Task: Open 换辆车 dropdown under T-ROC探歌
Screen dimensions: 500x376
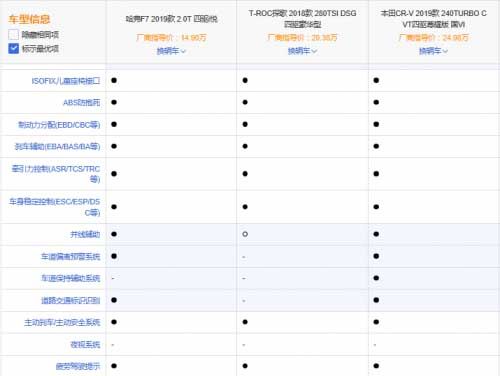Action: coord(302,51)
